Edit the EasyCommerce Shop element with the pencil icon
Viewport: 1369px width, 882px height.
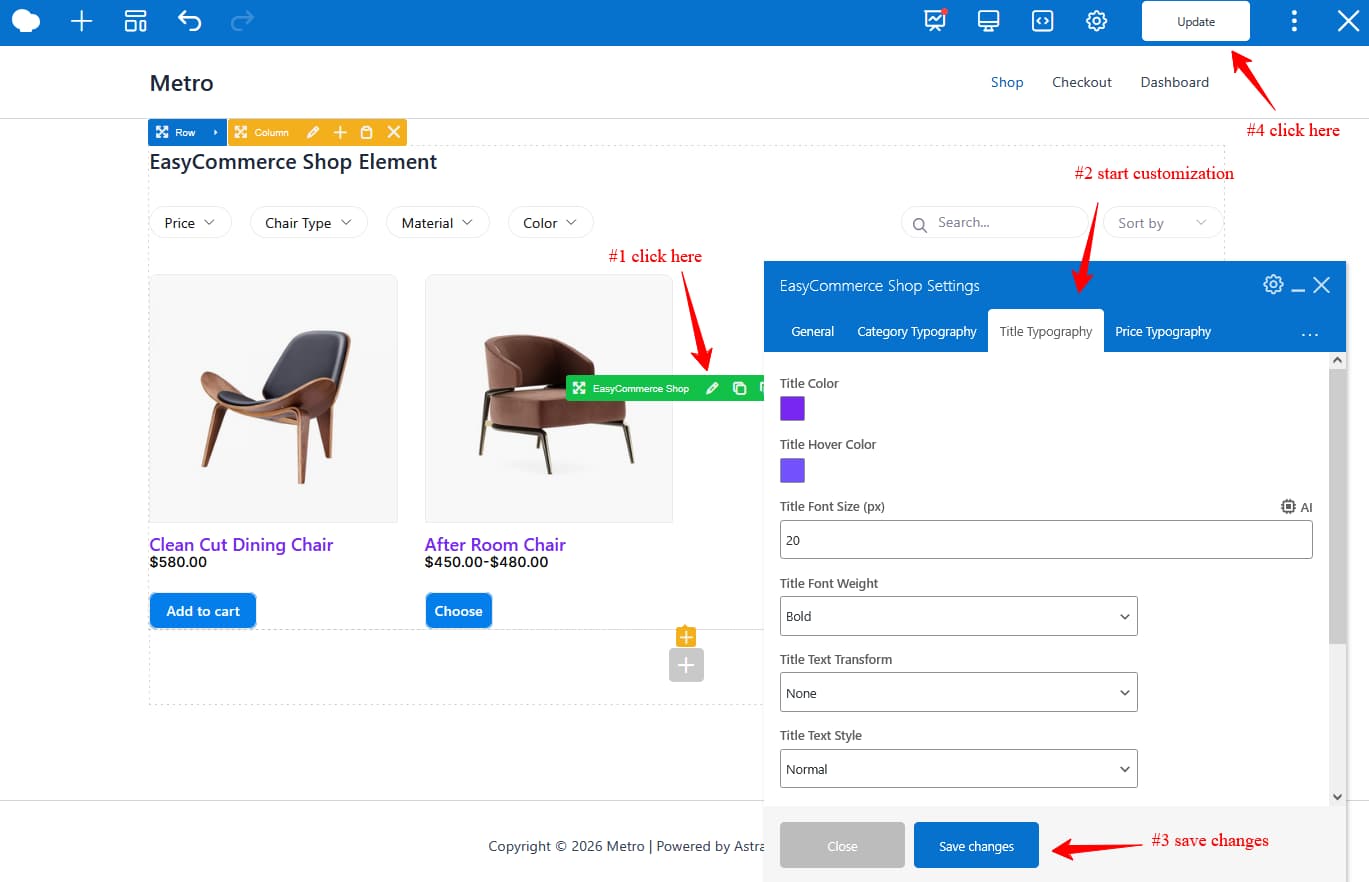click(x=711, y=388)
